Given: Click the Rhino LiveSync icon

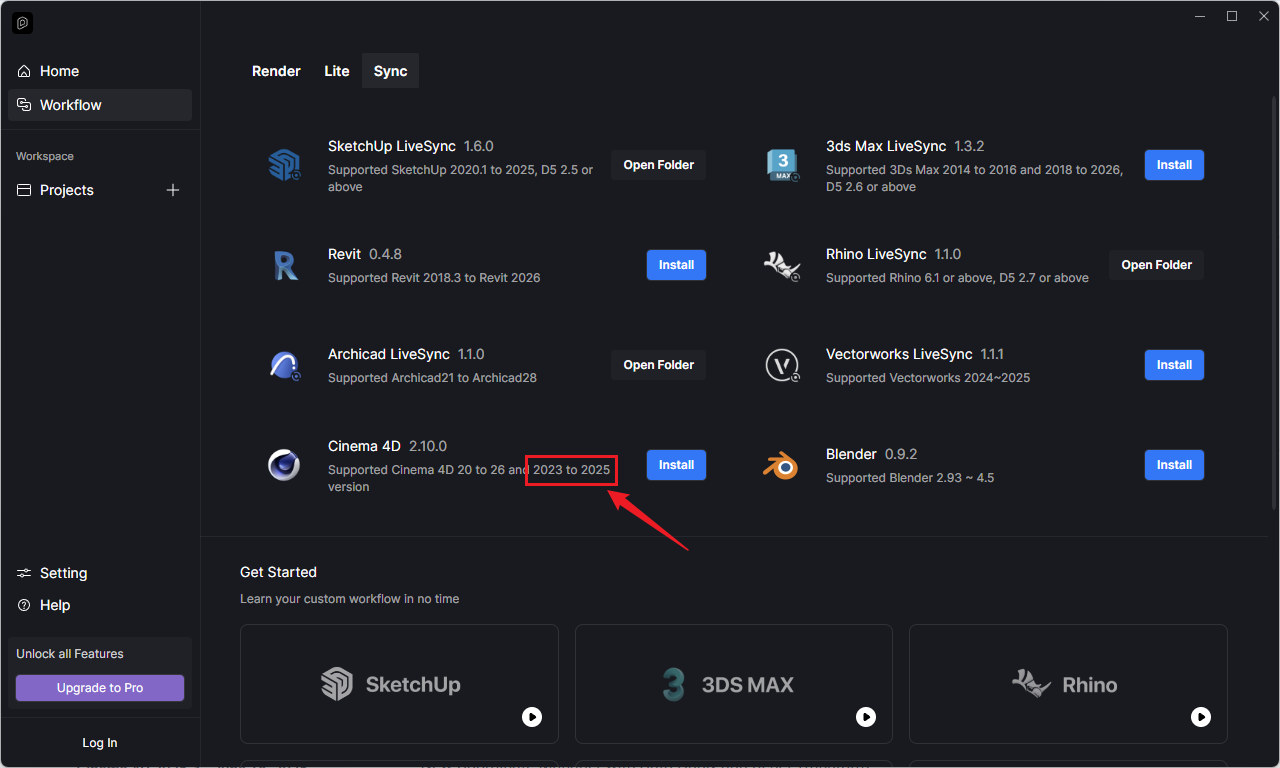Looking at the screenshot, I should [782, 265].
